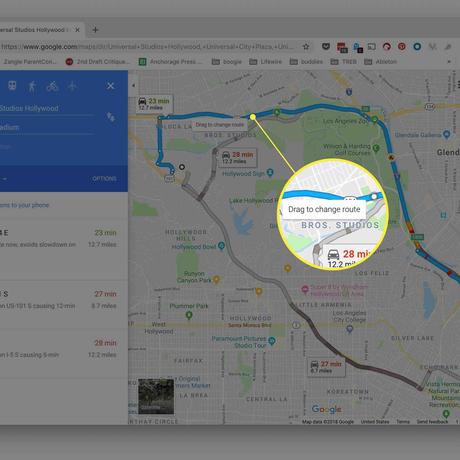This screenshot has width=460, height=460.
Task: Open the Zangle ParentCon bookmark
Action: [x=29, y=62]
